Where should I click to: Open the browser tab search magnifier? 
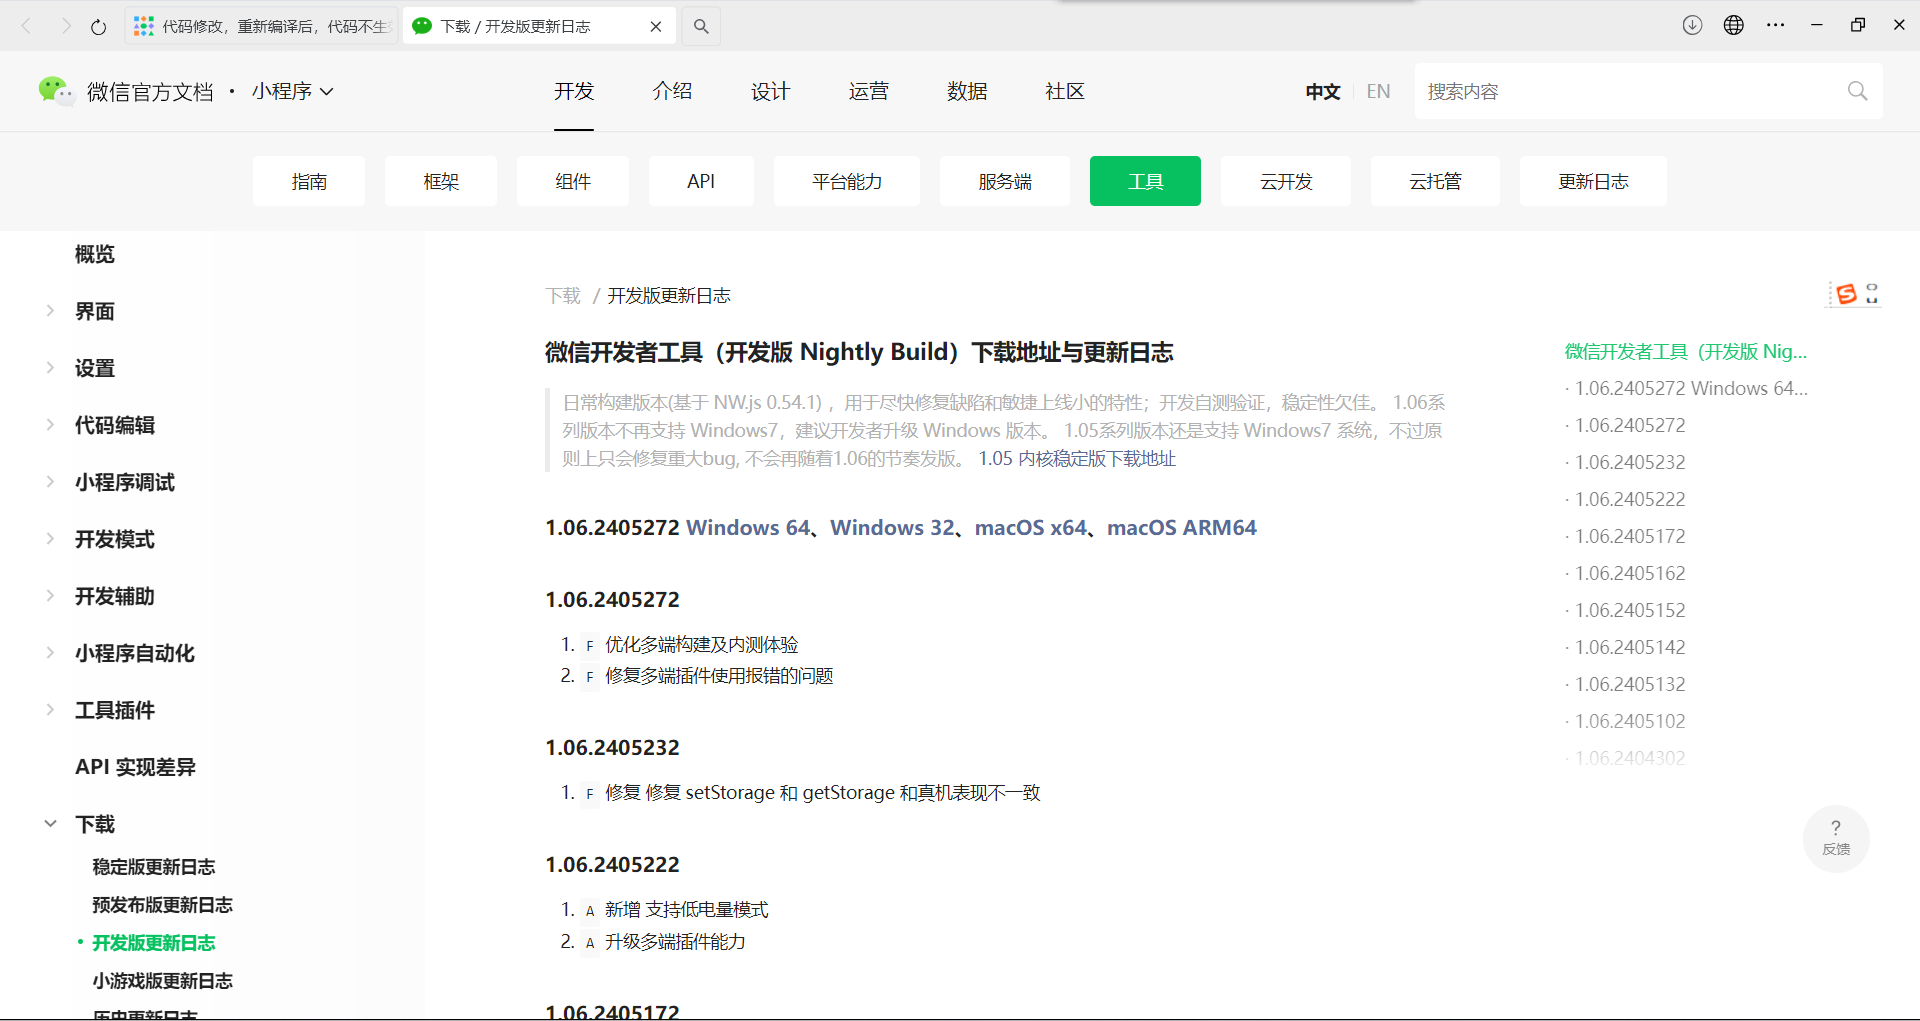click(701, 26)
